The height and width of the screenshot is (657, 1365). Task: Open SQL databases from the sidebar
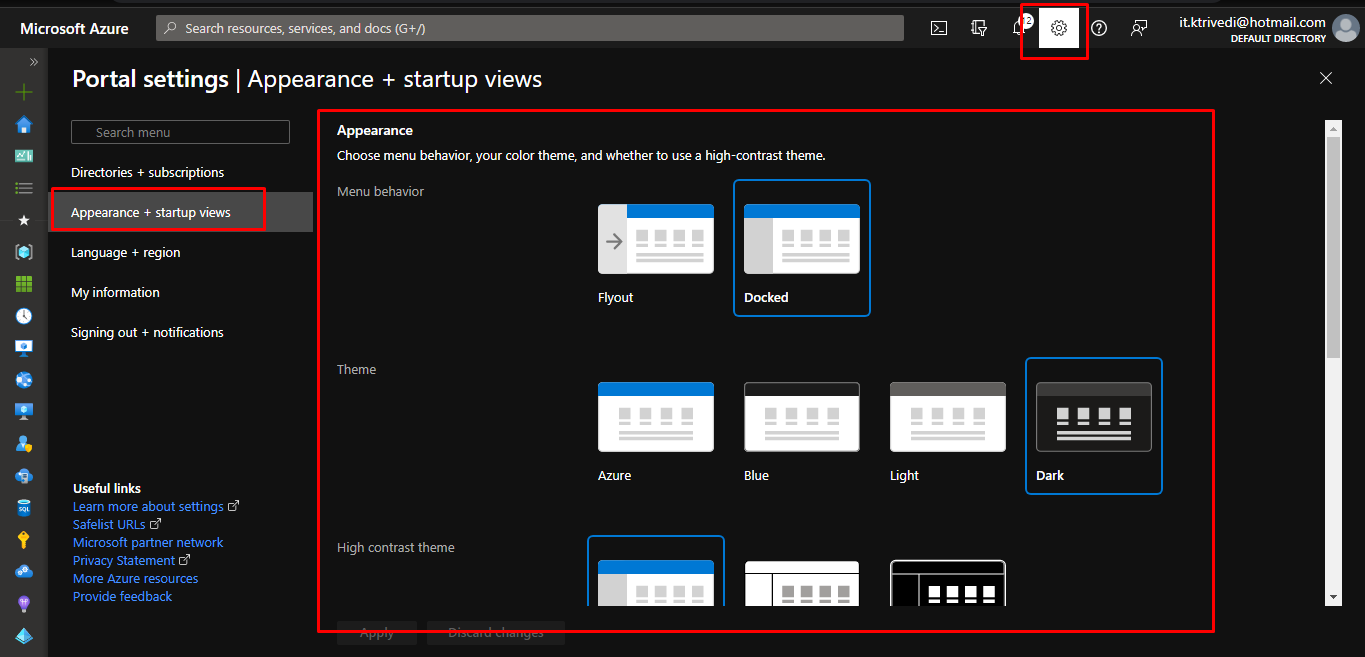(24, 508)
